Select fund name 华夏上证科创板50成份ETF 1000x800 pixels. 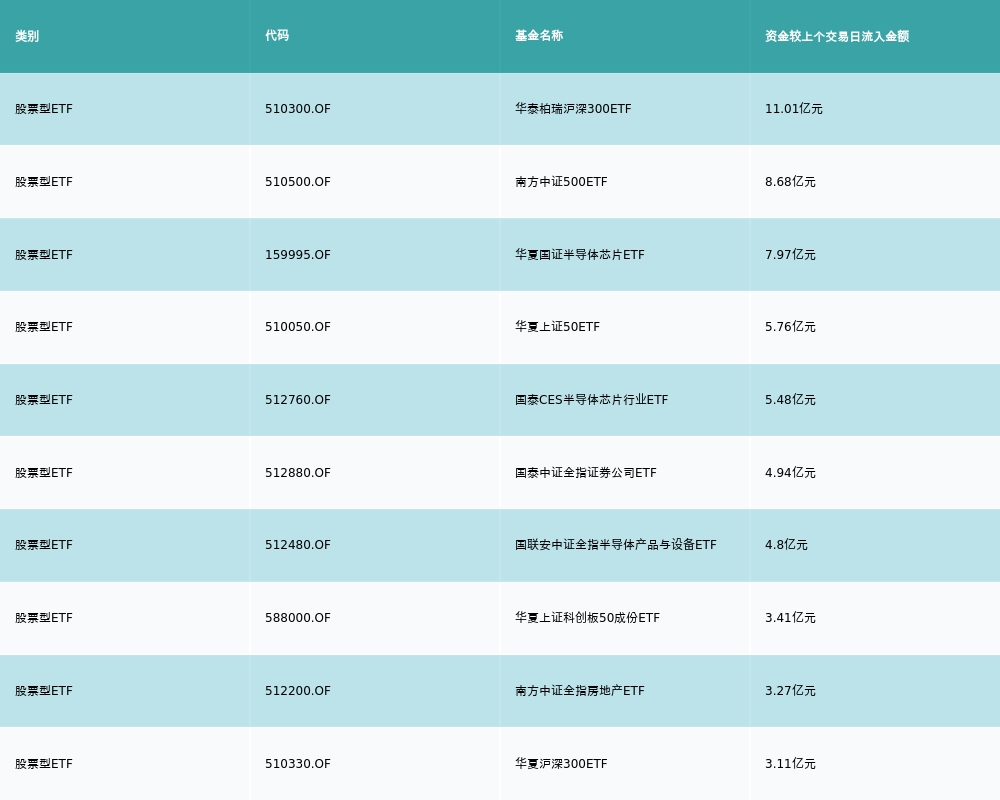587,618
